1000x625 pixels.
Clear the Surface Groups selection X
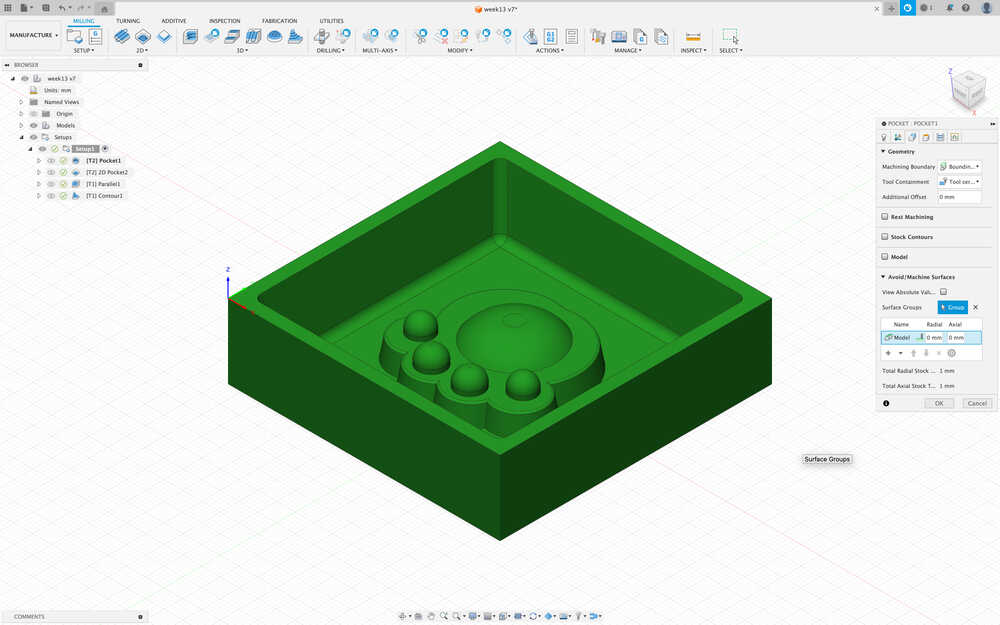(x=976, y=307)
